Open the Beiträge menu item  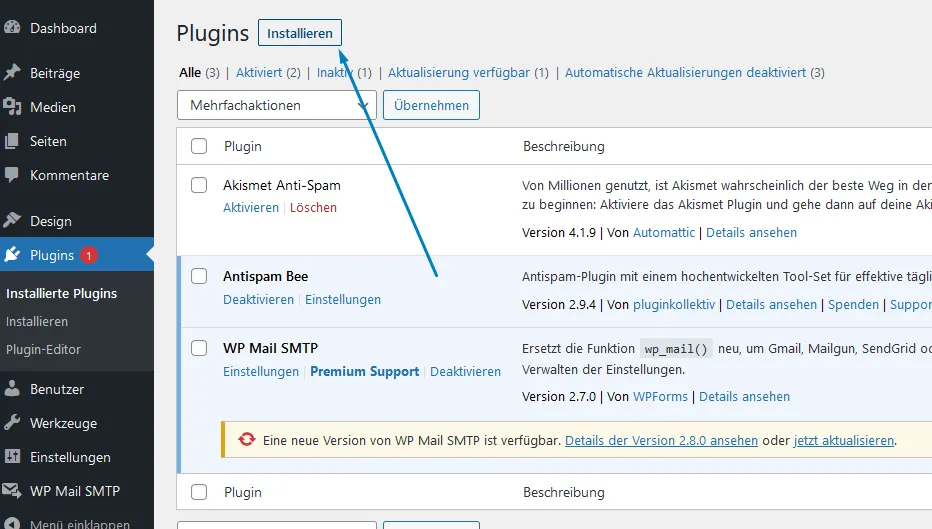(x=55, y=73)
